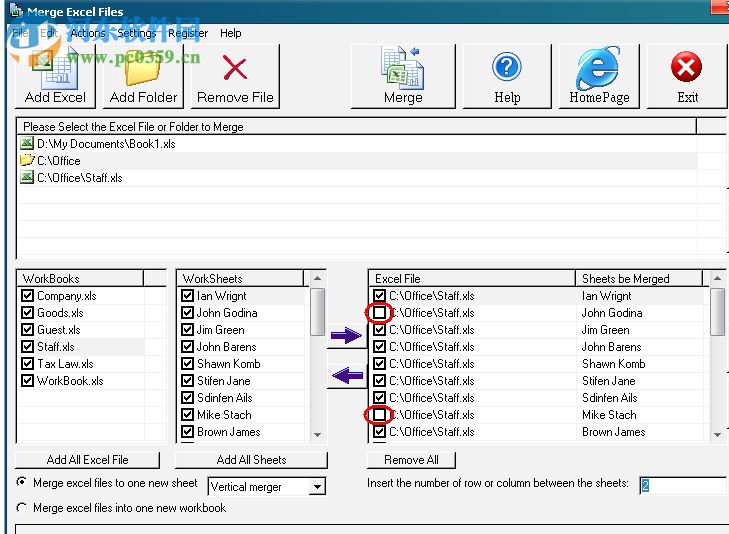Uncheck John Godina worksheet checkbox
Viewport: 729px width, 534px height.
click(187, 313)
